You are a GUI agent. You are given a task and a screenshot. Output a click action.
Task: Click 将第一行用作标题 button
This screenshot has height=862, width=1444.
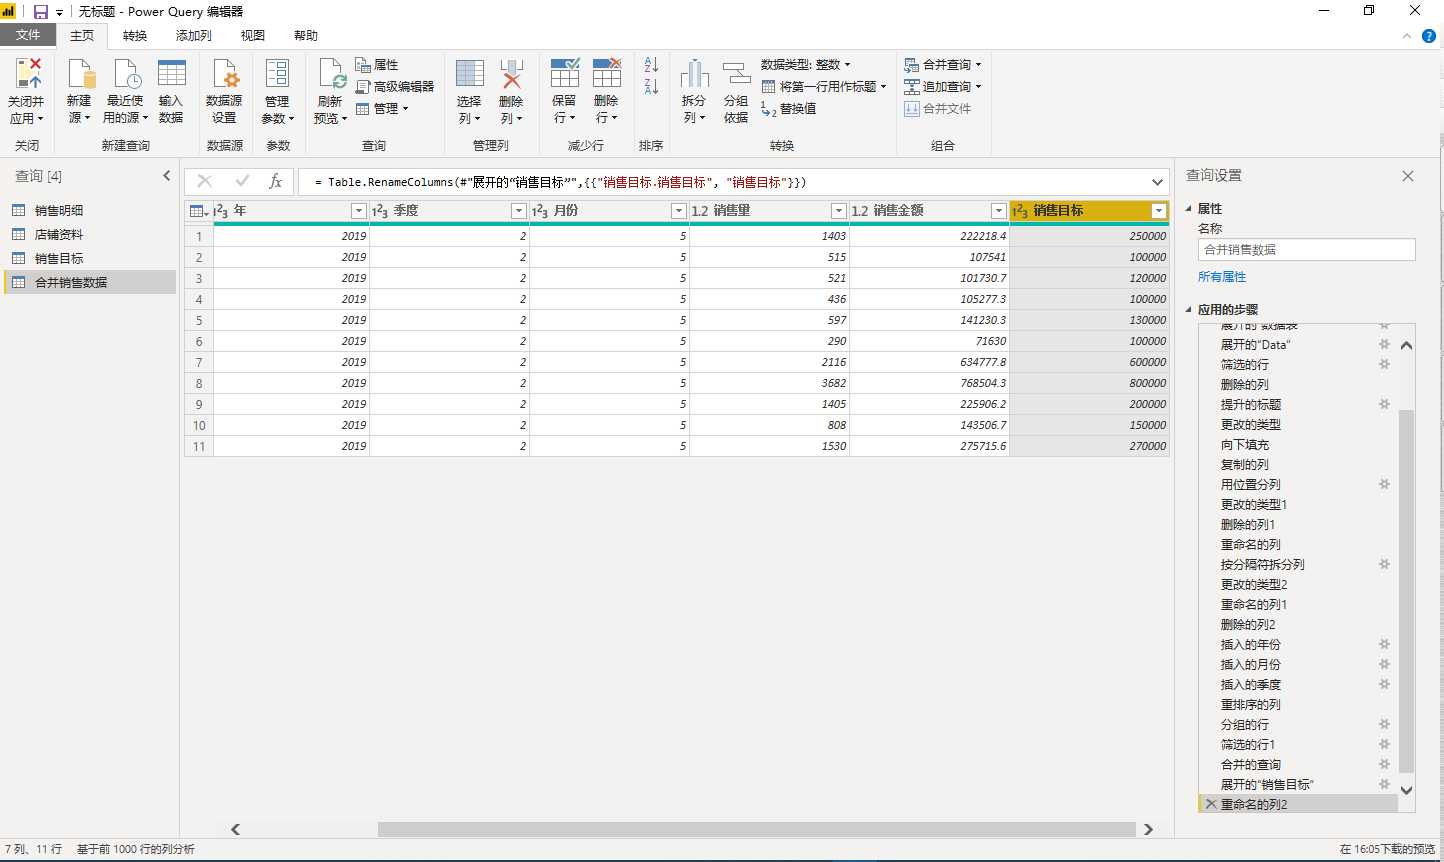tap(824, 86)
